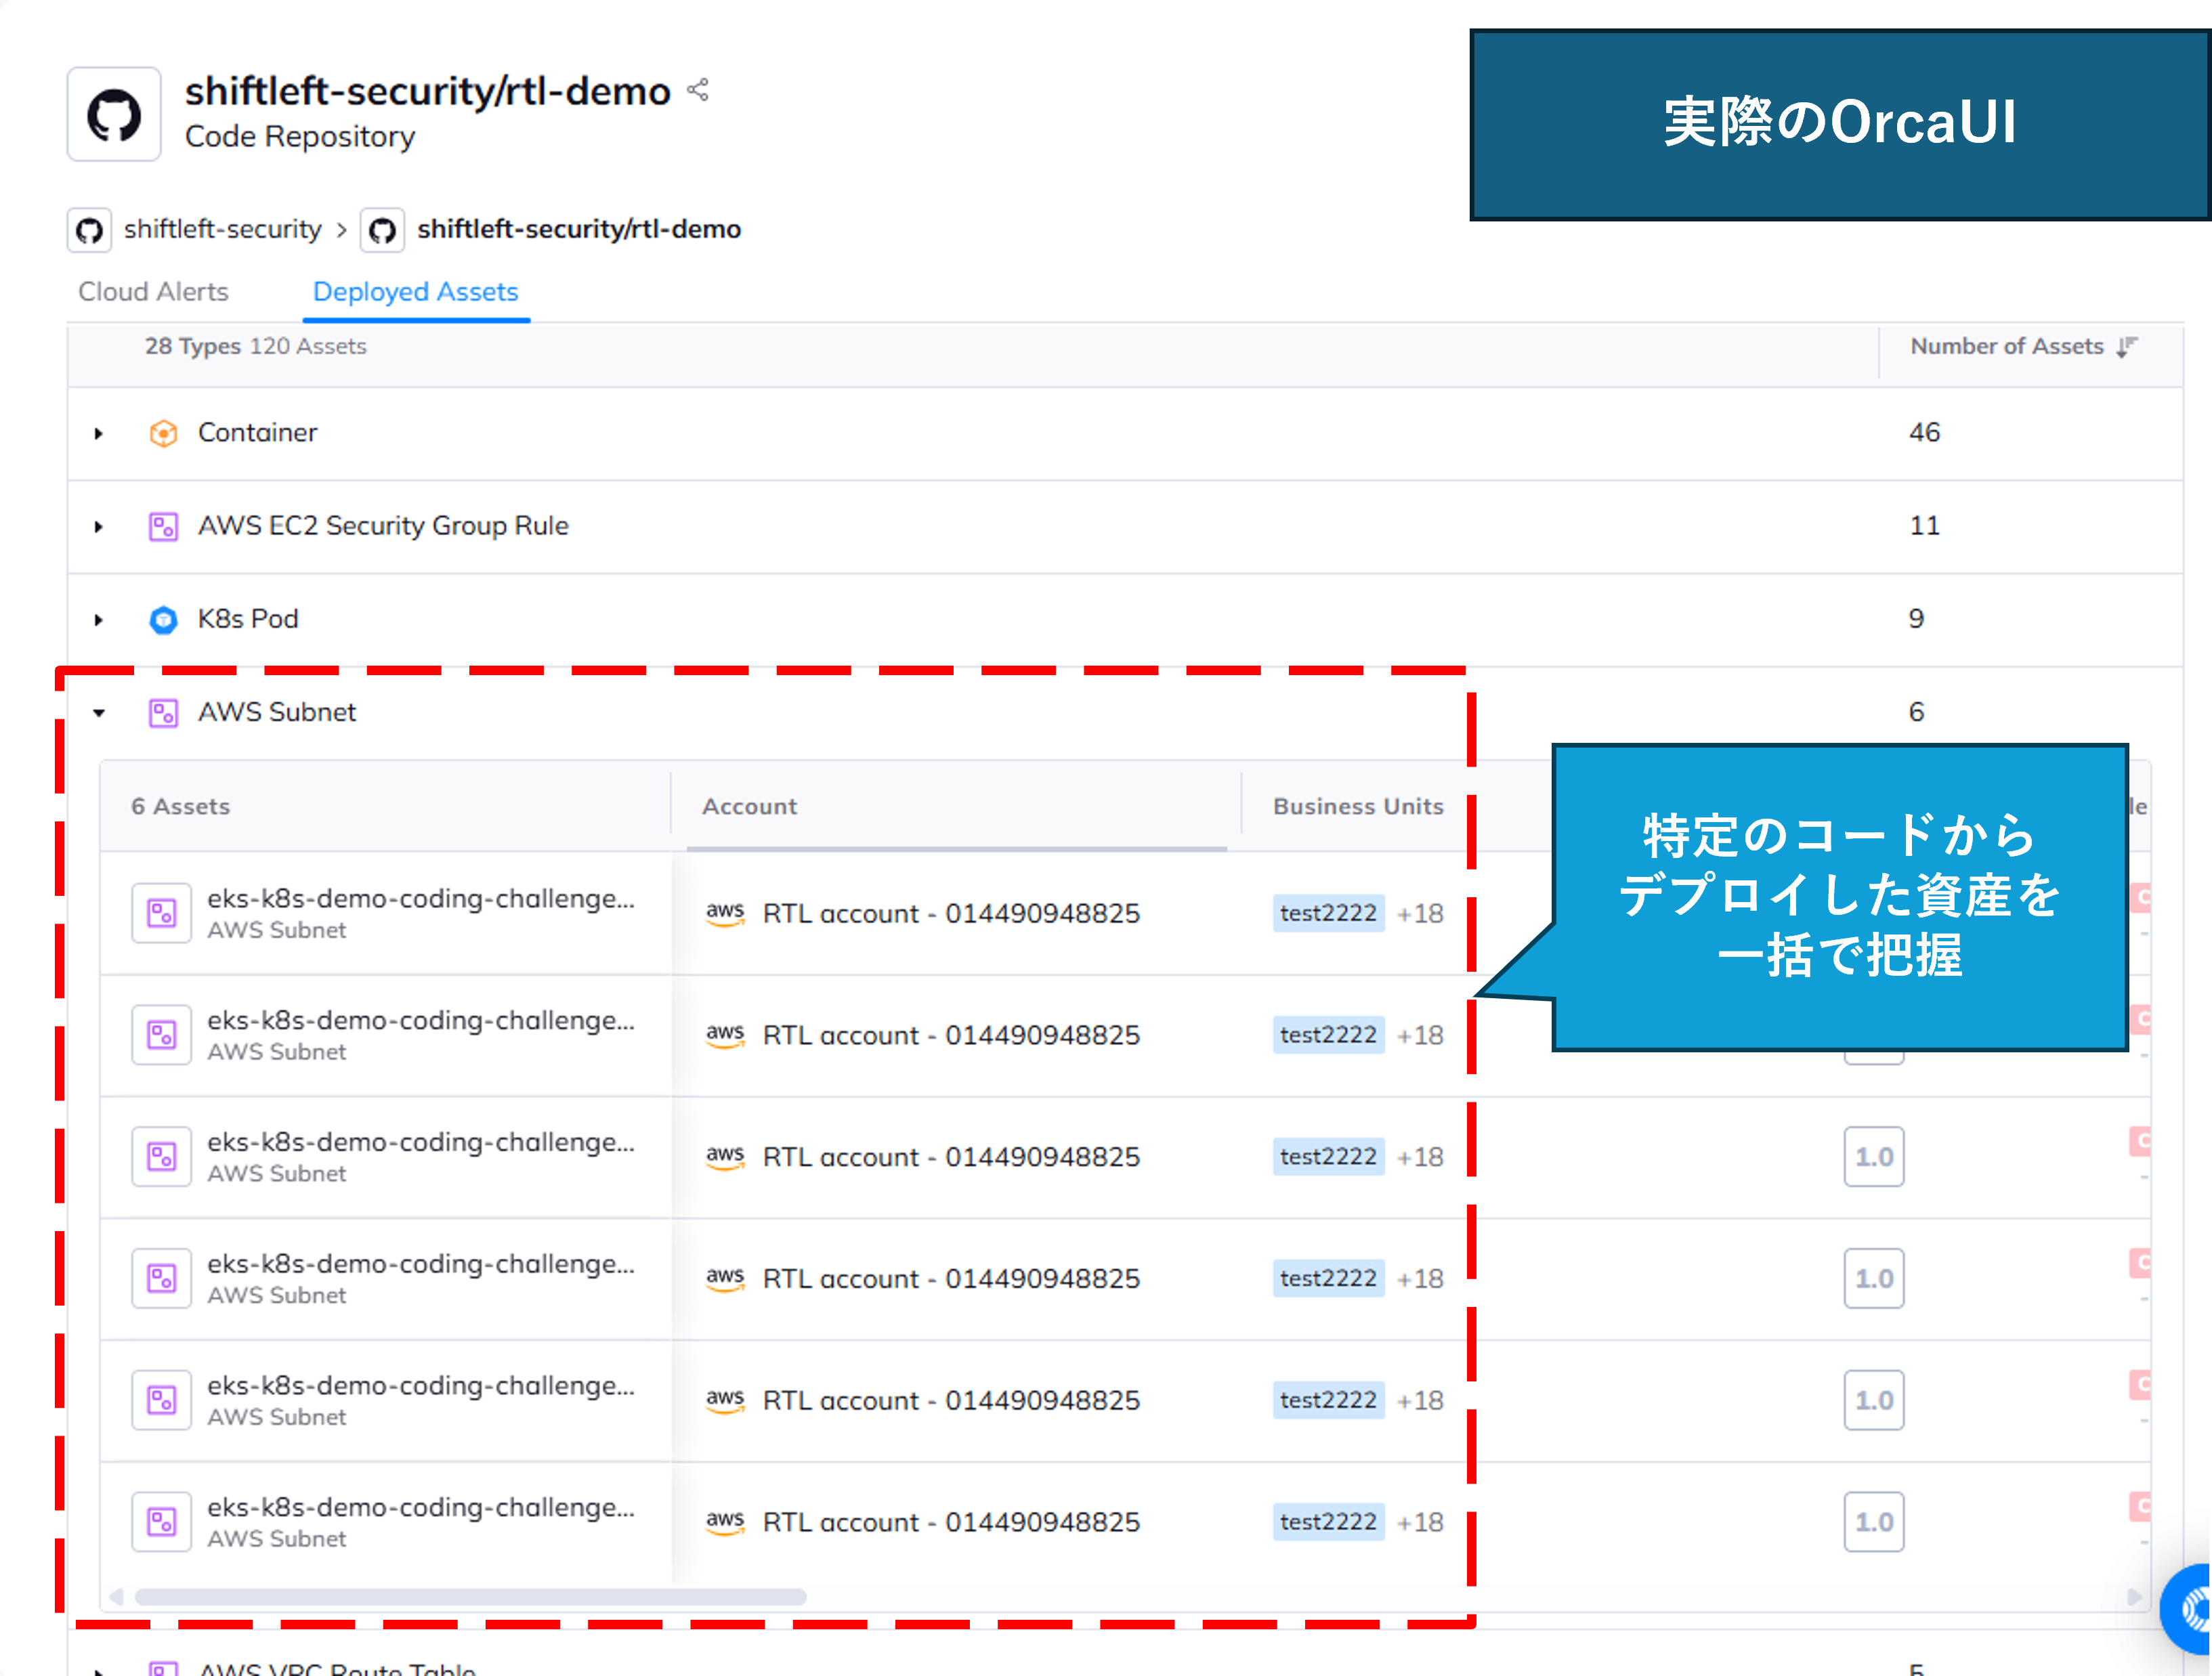Click the orange Container type icon
Viewport: 2212px width, 1676px height.
tap(163, 433)
